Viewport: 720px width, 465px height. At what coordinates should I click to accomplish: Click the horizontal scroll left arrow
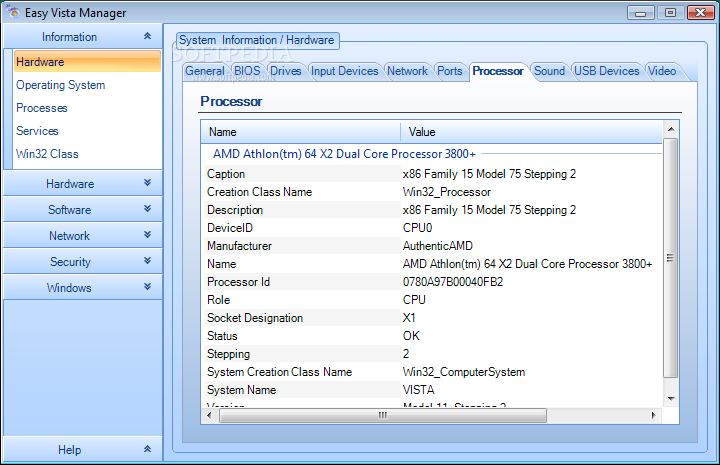coord(209,415)
